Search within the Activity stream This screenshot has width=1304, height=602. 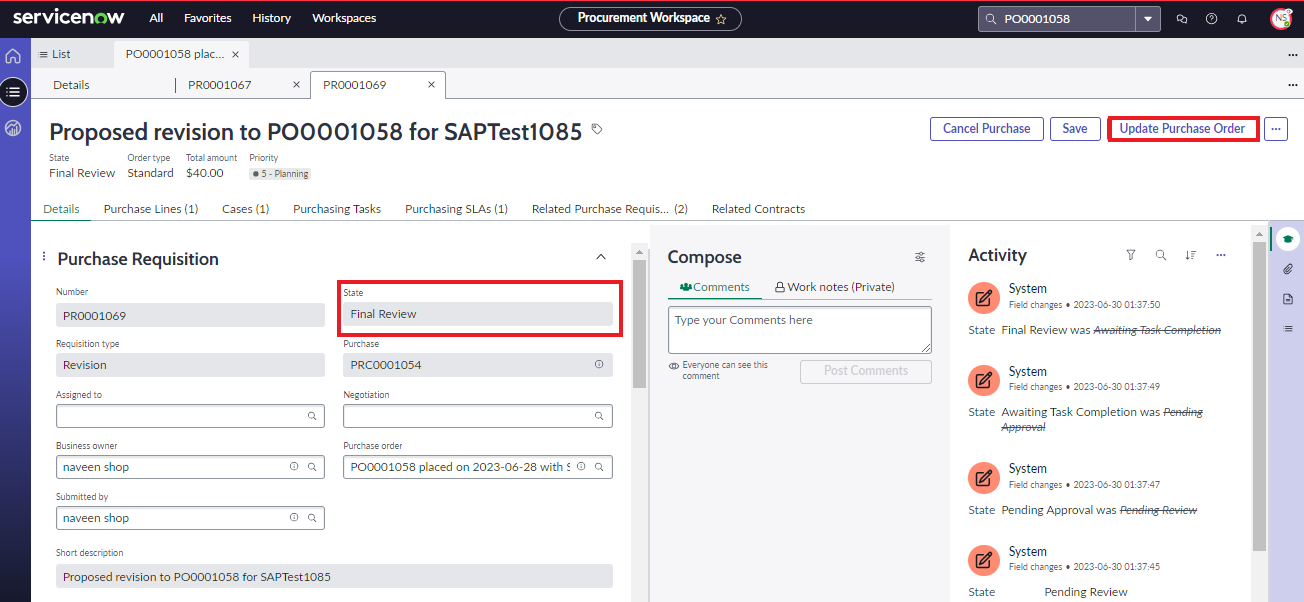click(1161, 255)
